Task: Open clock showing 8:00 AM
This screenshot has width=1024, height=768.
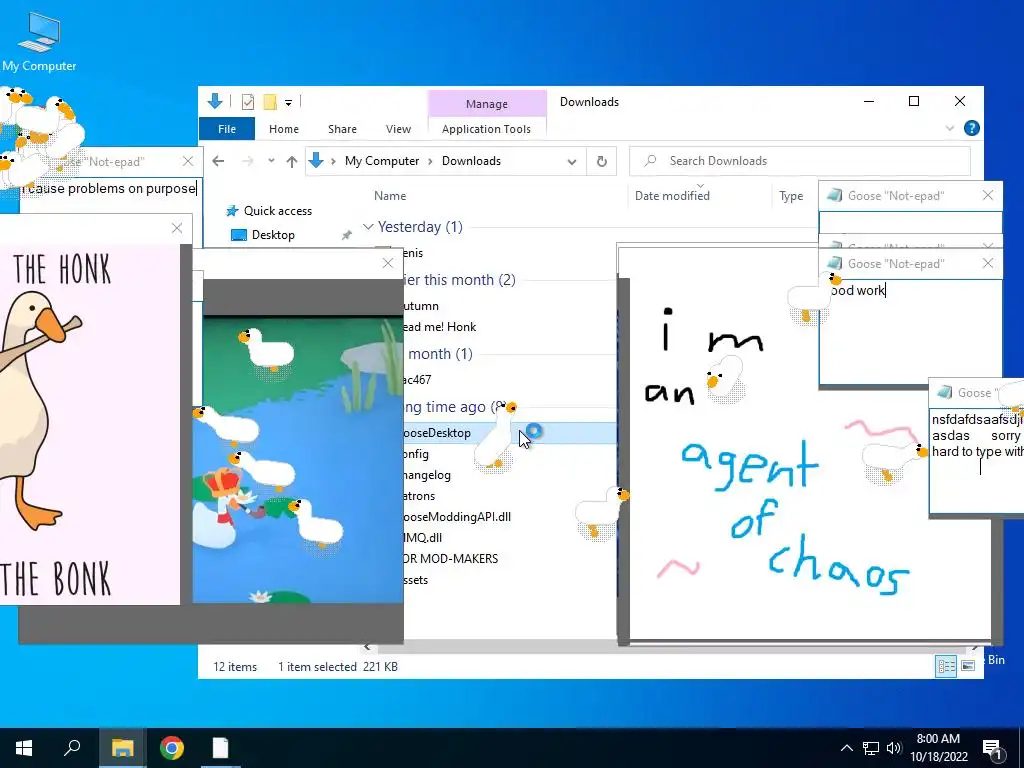Action: 938,748
